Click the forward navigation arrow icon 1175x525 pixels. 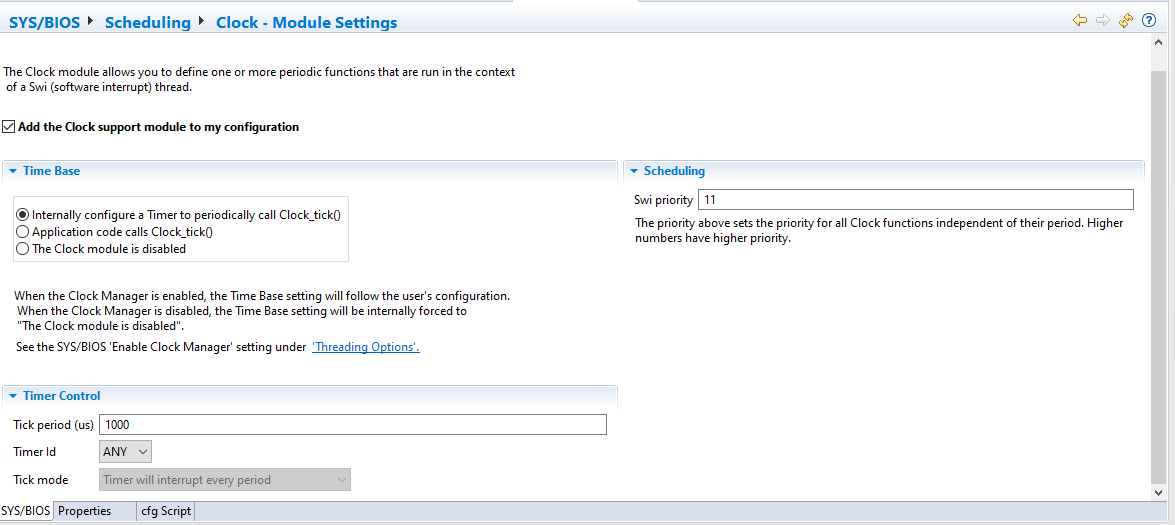coord(1103,20)
